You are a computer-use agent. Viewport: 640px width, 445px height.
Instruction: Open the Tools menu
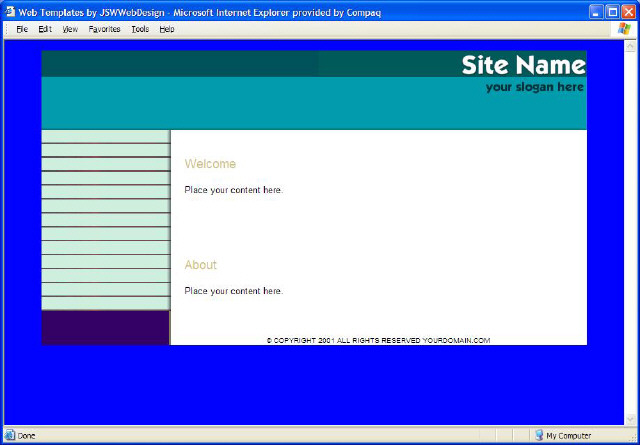[140, 29]
